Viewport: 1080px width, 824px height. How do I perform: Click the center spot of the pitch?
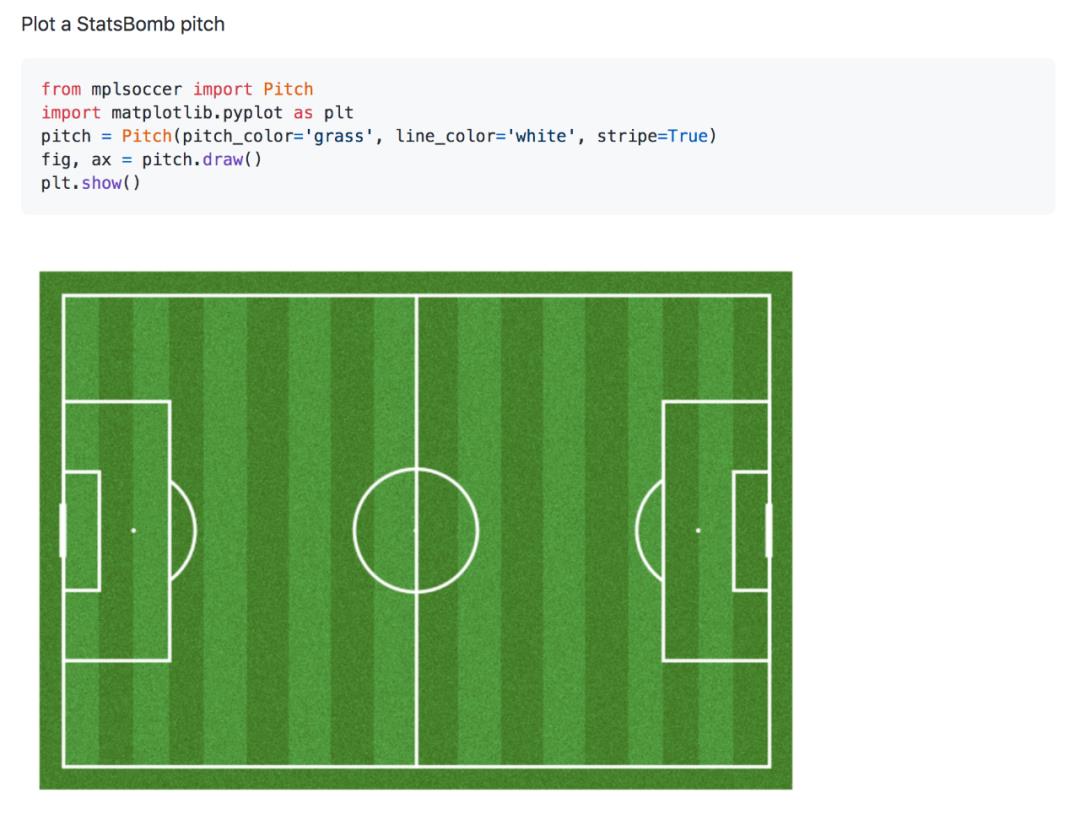pyautogui.click(x=415, y=531)
